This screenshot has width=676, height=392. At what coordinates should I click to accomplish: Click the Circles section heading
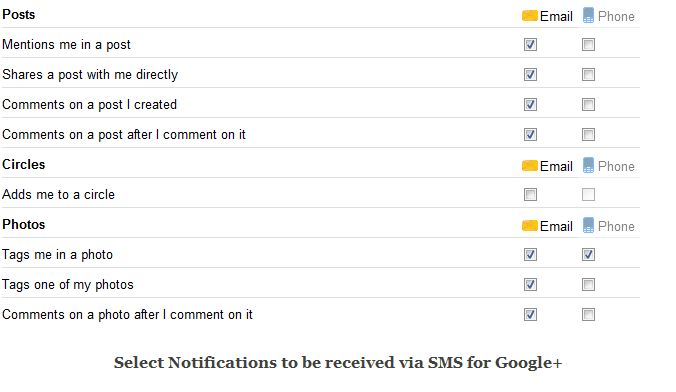24,164
